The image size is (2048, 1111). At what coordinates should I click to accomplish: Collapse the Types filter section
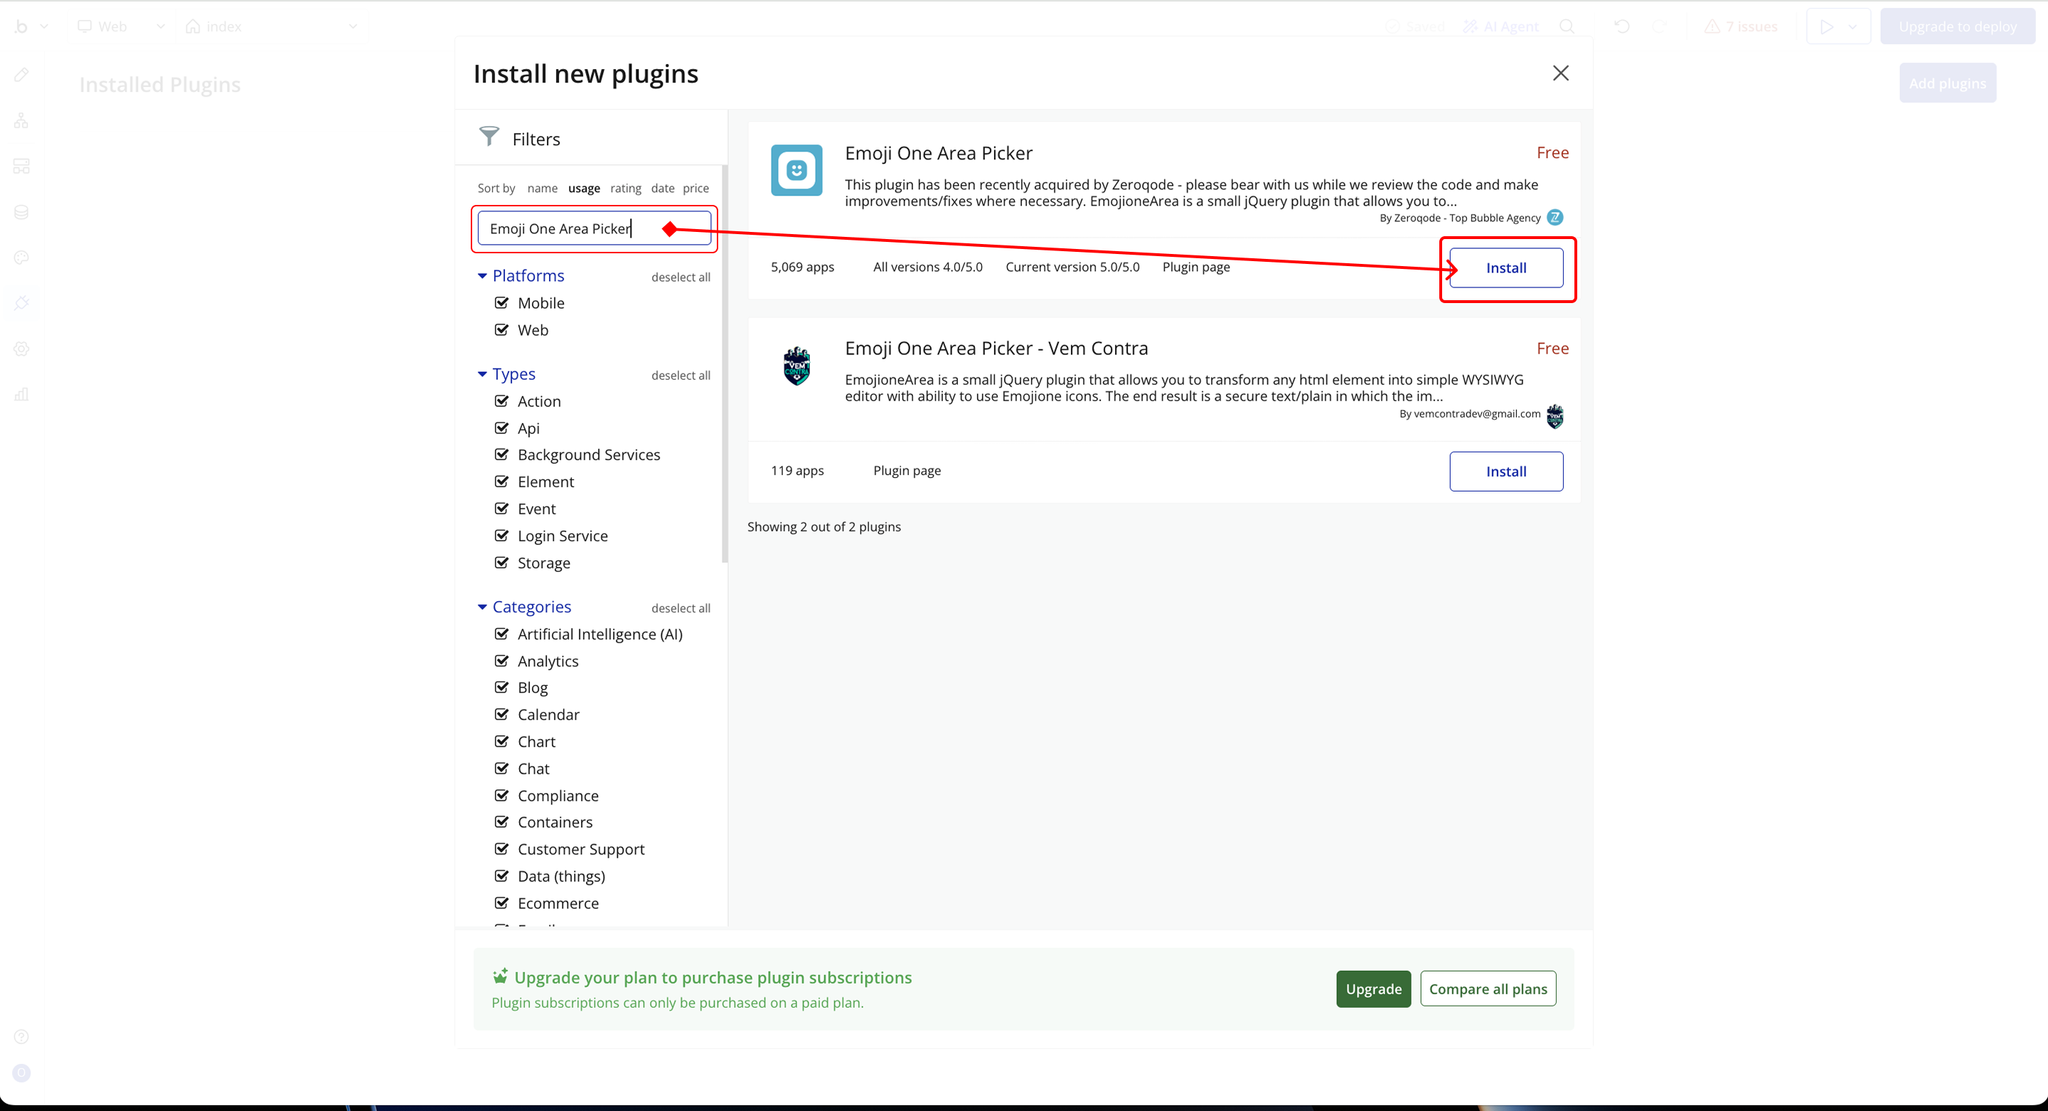pyautogui.click(x=482, y=374)
